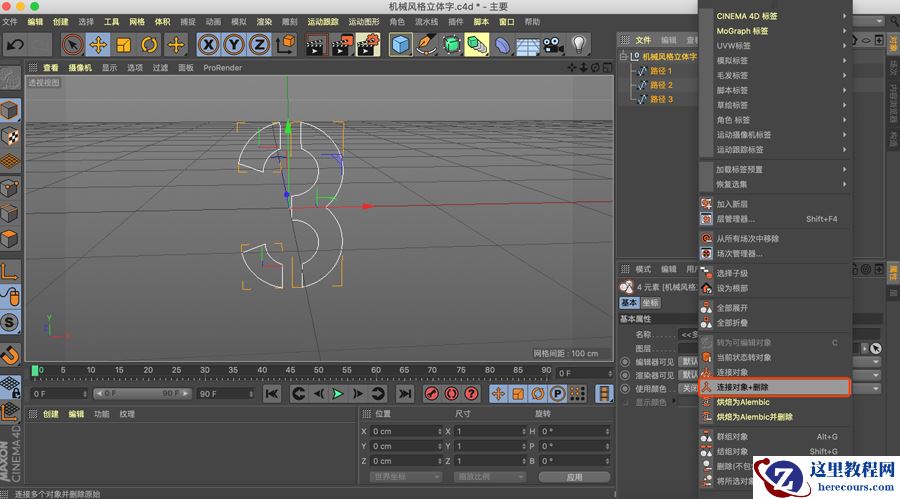Click the Record Active Objects button
This screenshot has width=900, height=499.
[x=432, y=393]
